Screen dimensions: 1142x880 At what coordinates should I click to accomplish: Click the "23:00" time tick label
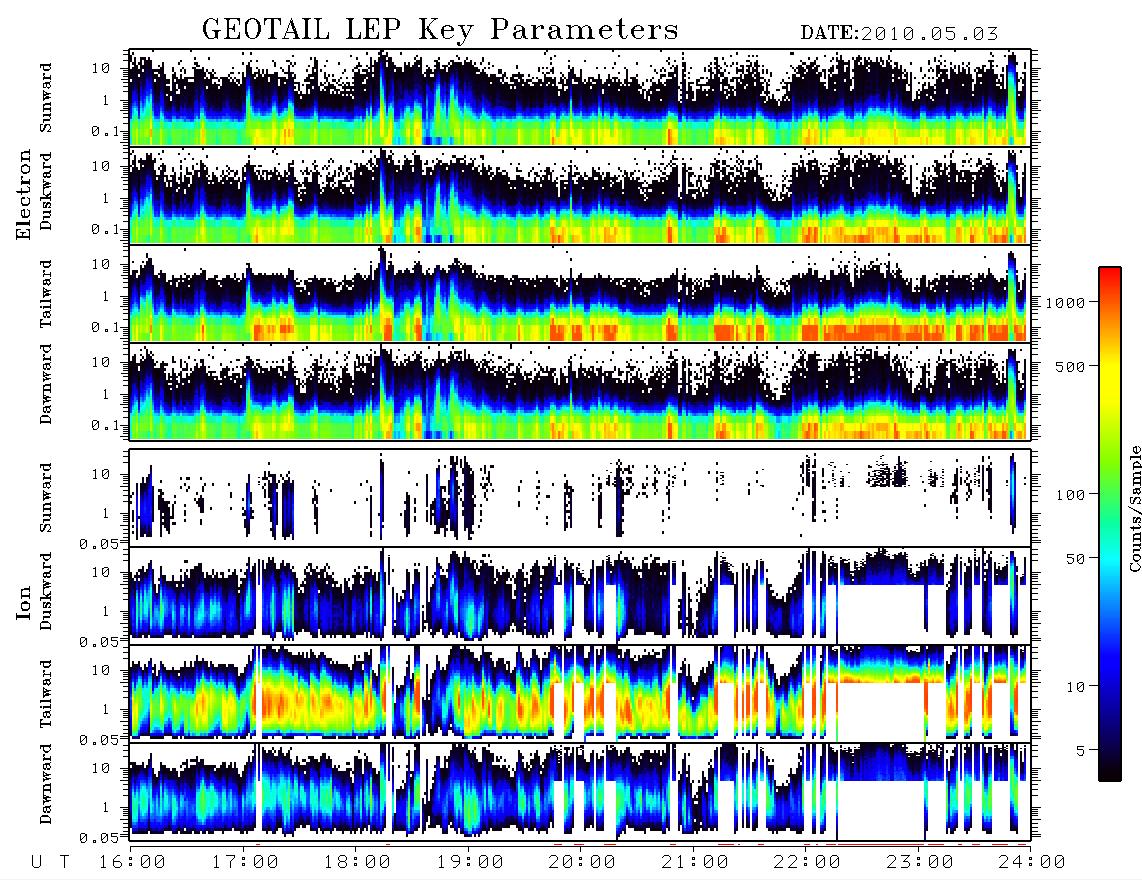921,862
